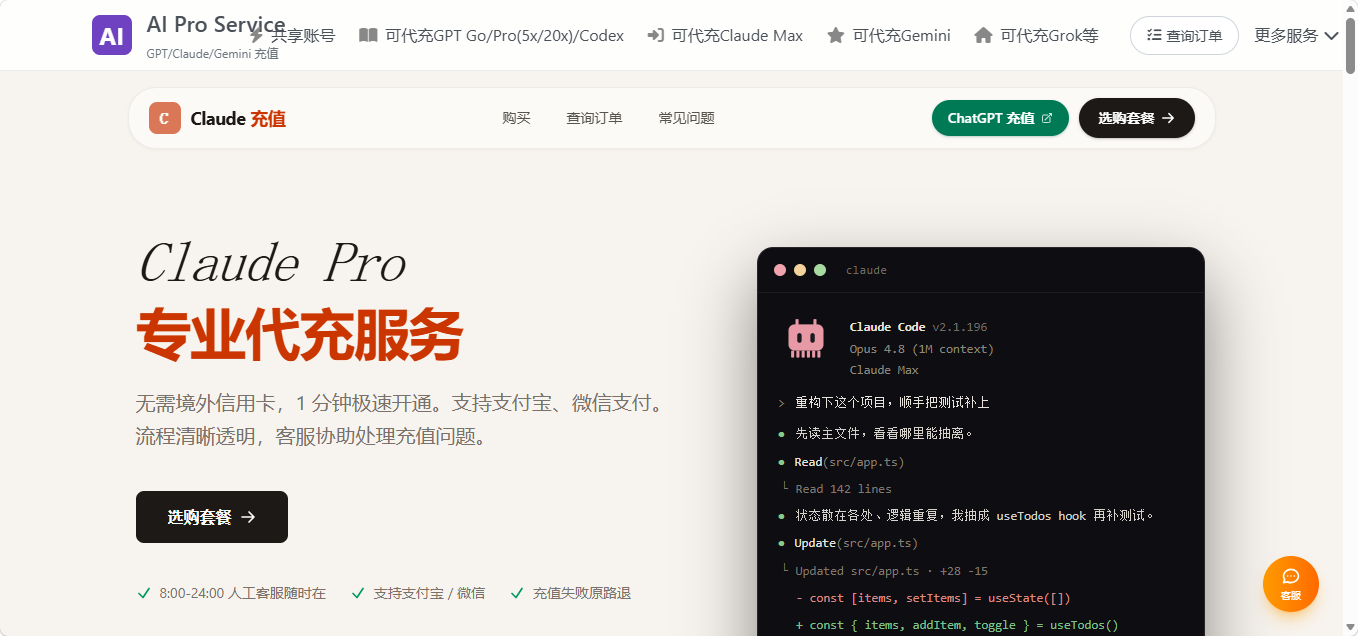
Task: Click the 'Claude Max' terminal line
Action: pyautogui.click(x=884, y=370)
